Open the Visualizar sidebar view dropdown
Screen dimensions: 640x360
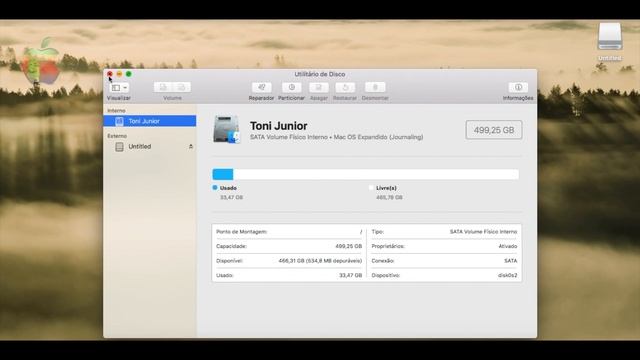119,87
